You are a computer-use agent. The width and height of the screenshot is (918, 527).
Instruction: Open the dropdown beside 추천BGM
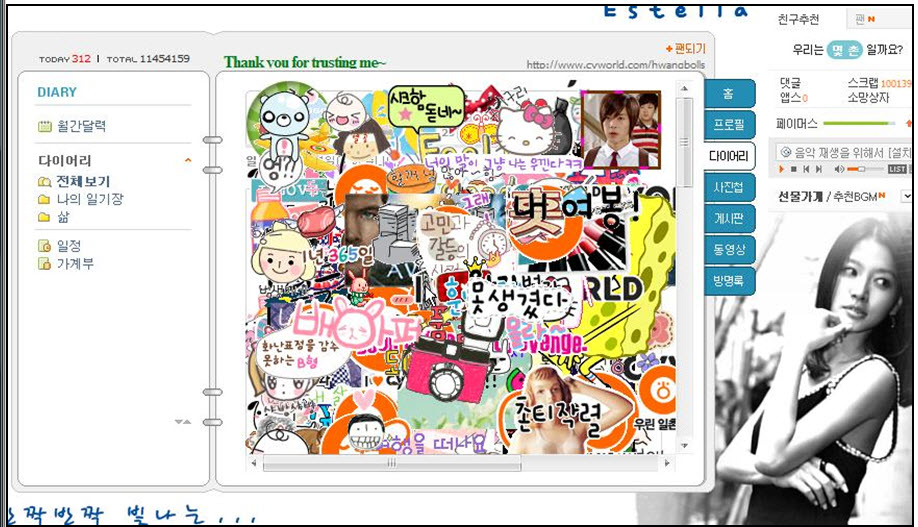(x=906, y=197)
